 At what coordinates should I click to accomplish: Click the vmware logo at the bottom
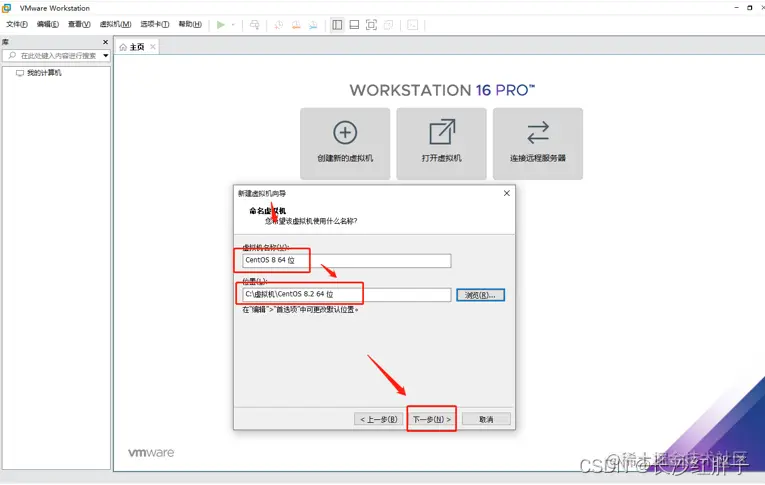pyautogui.click(x=151, y=453)
